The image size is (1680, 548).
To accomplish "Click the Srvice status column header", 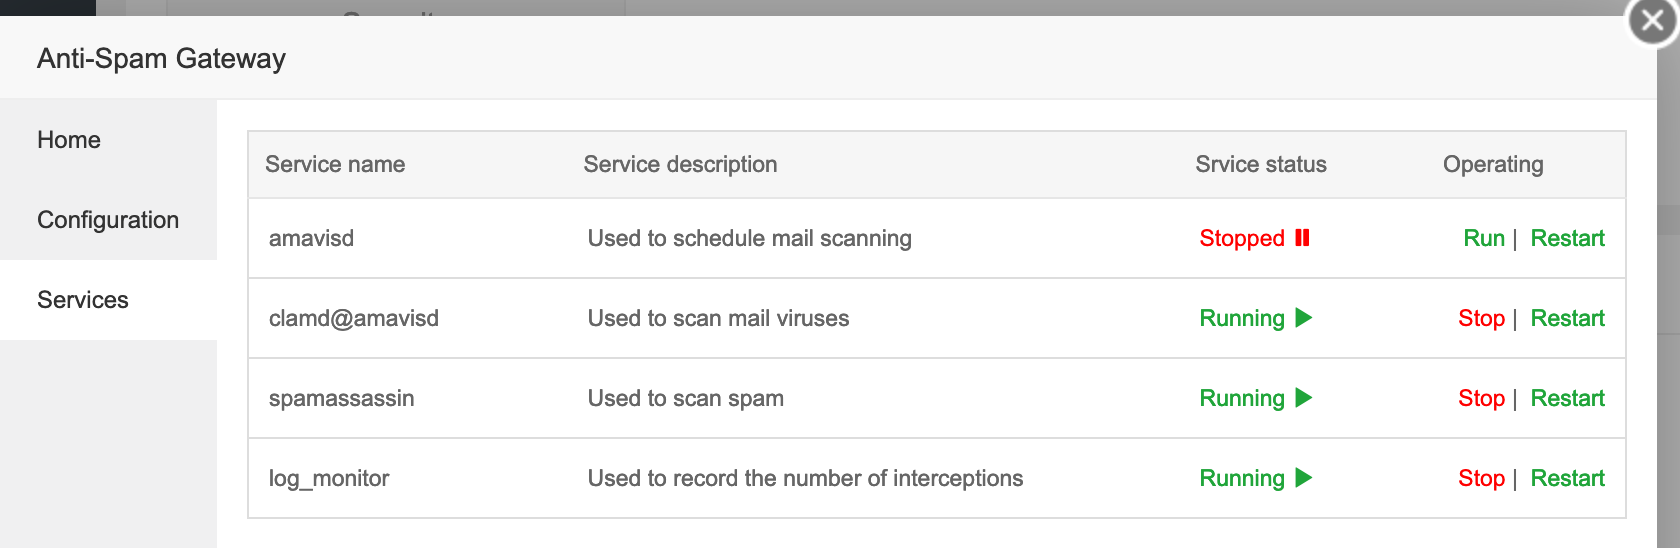I will click(1261, 164).
